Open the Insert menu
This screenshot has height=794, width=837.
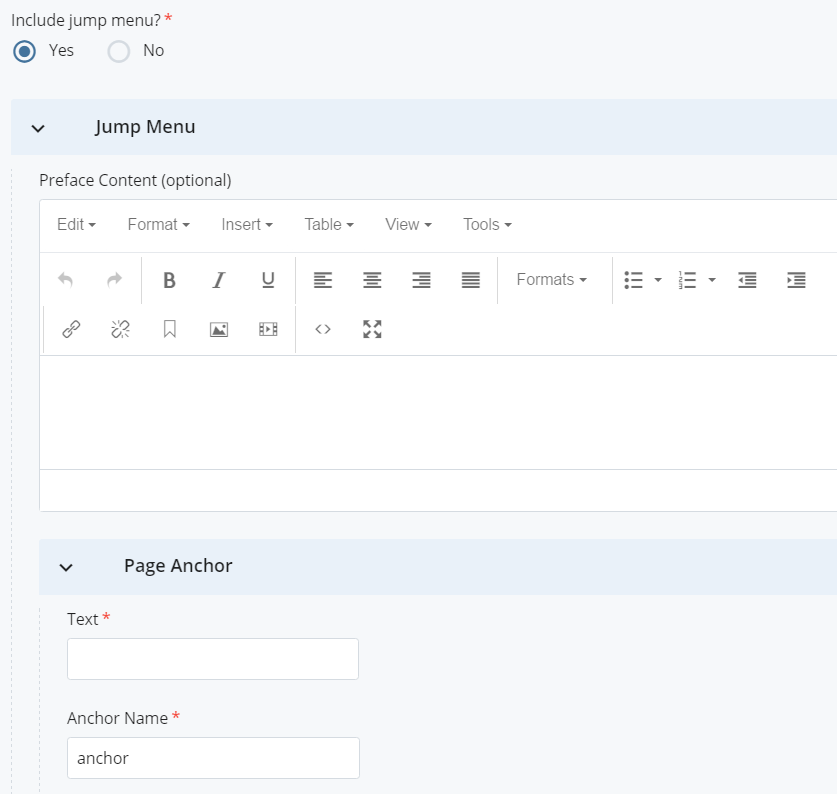pos(246,225)
